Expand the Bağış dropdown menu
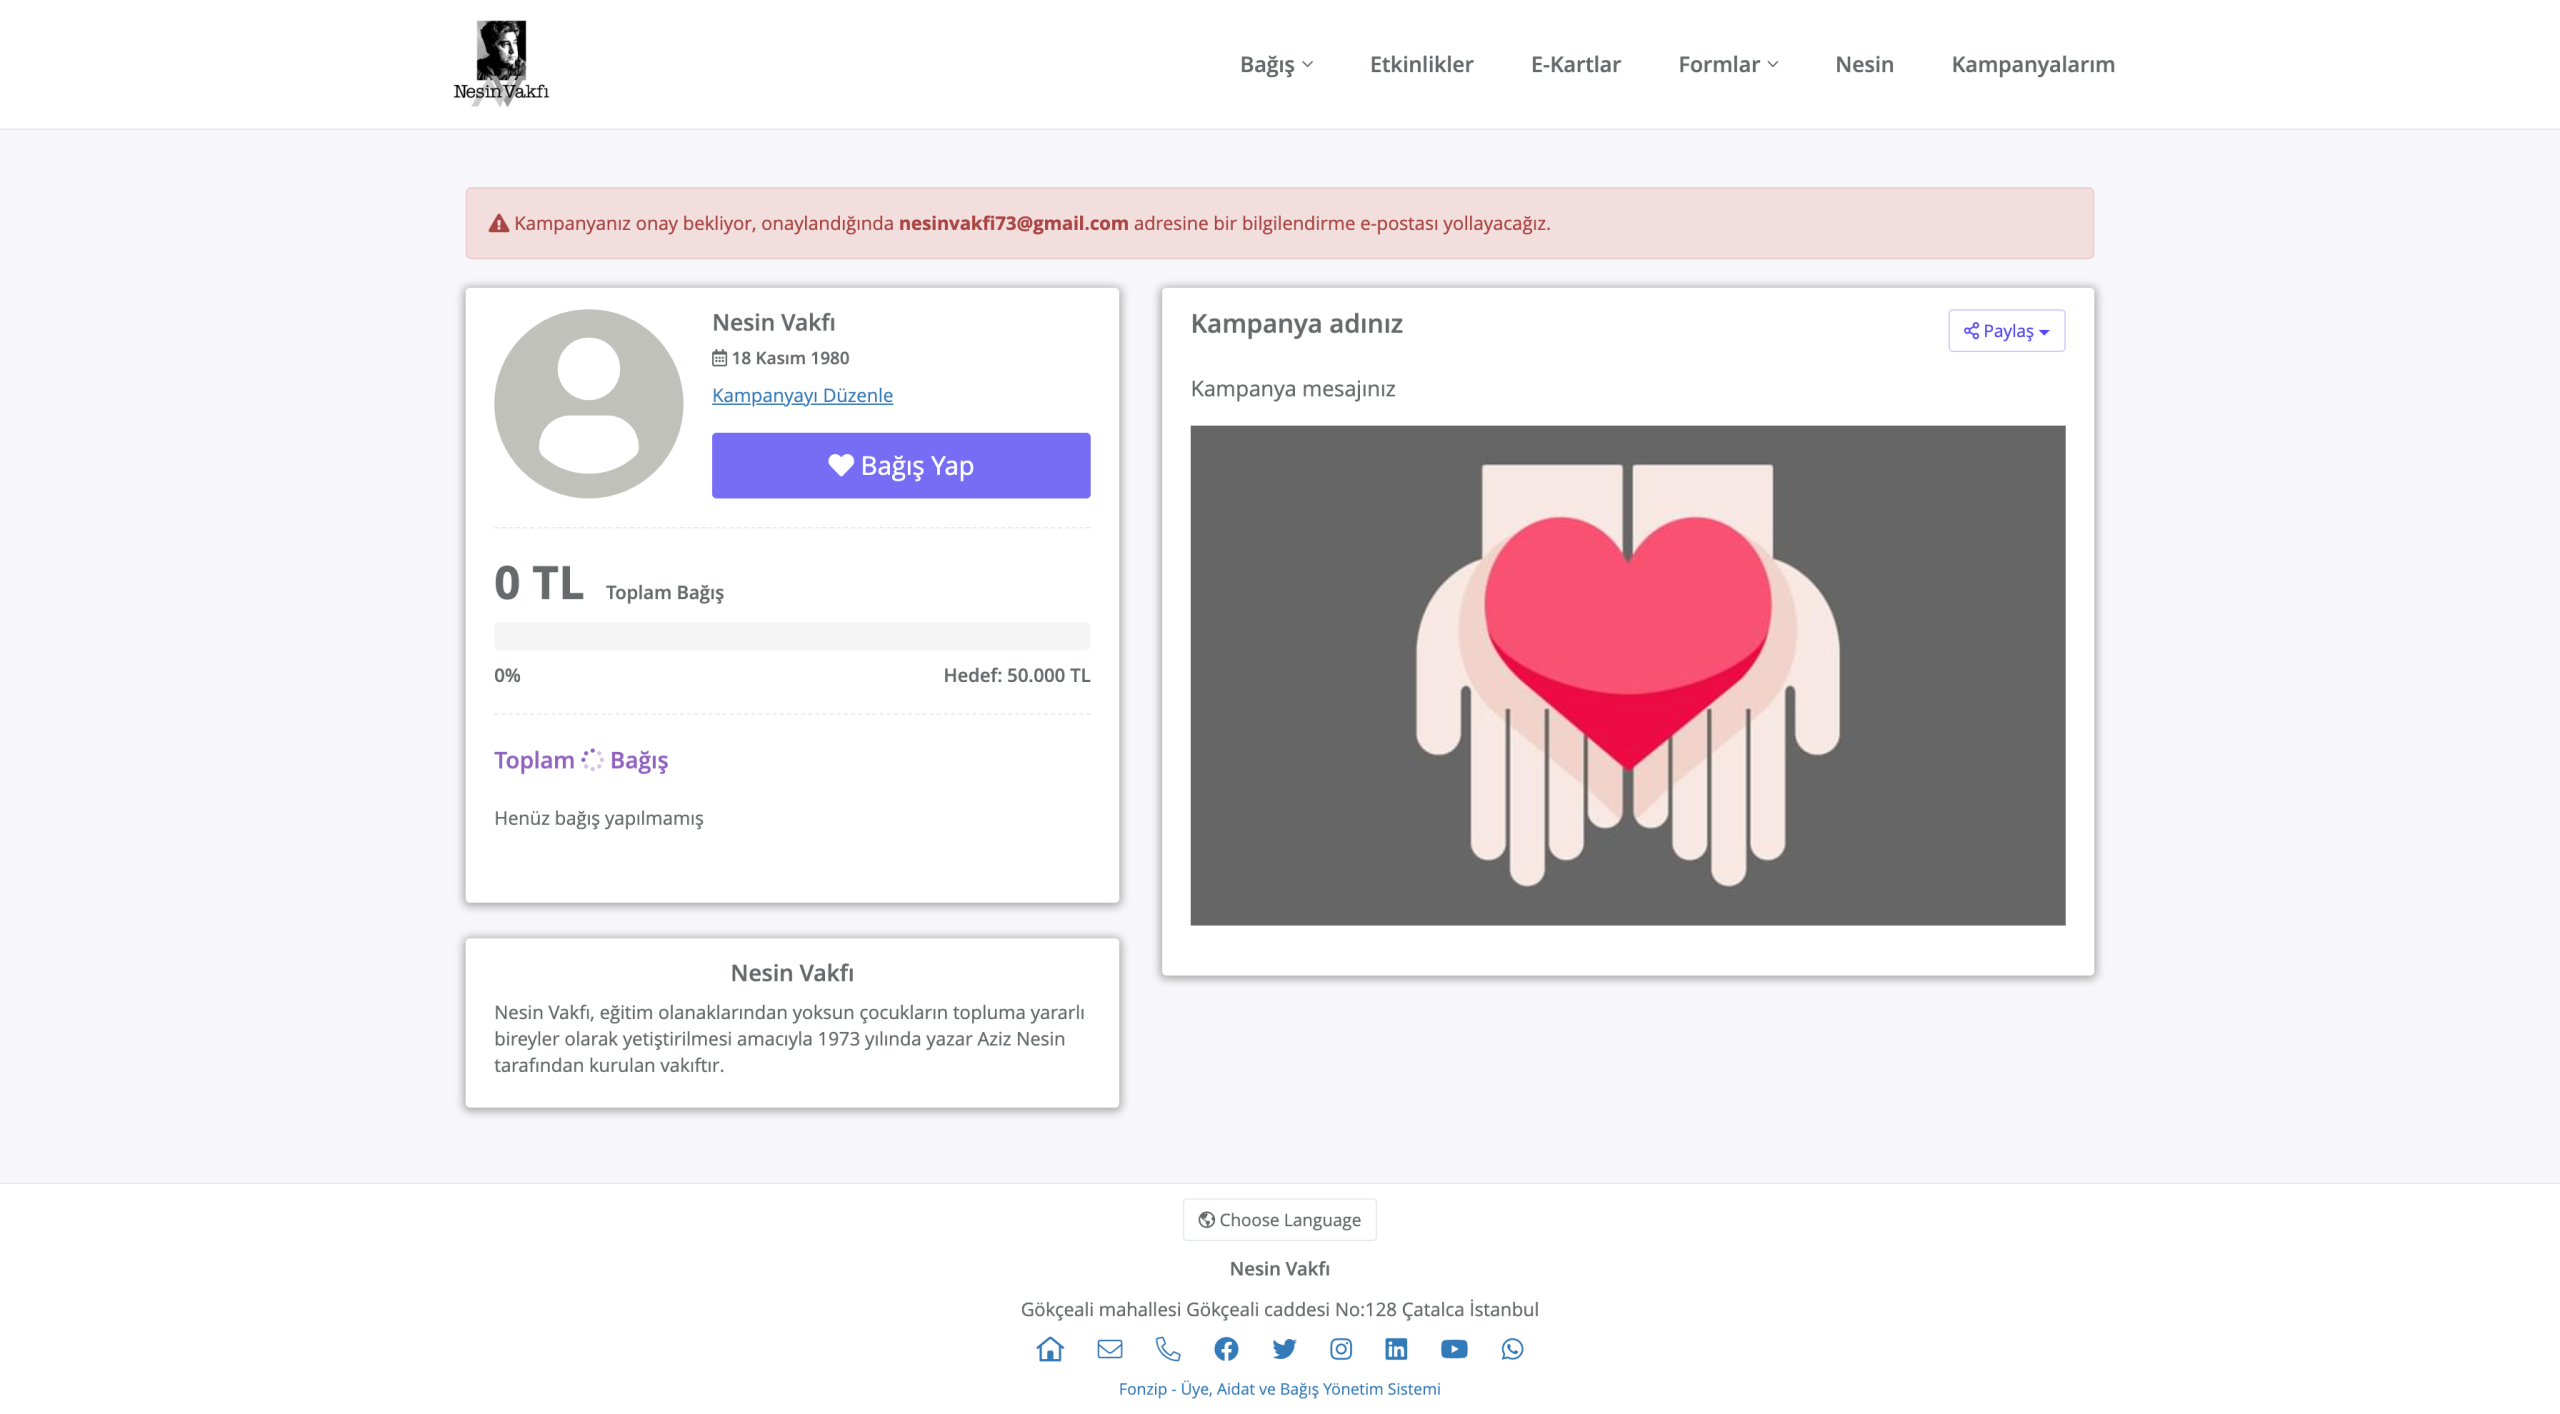Image resolution: width=2560 pixels, height=1414 pixels. pos(1276,64)
